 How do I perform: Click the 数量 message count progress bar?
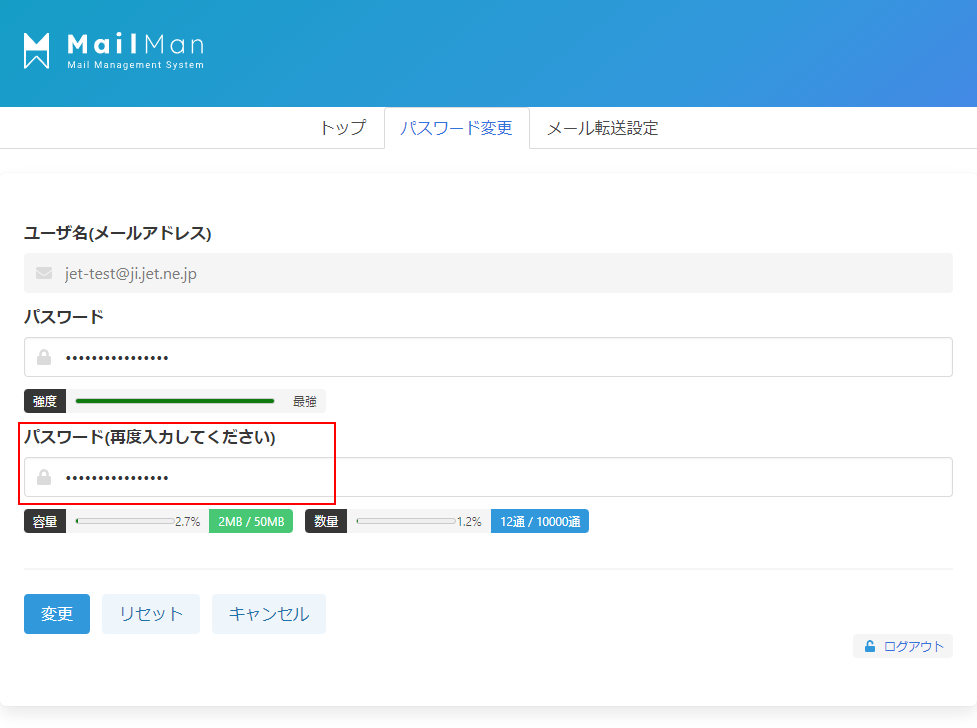pos(405,521)
